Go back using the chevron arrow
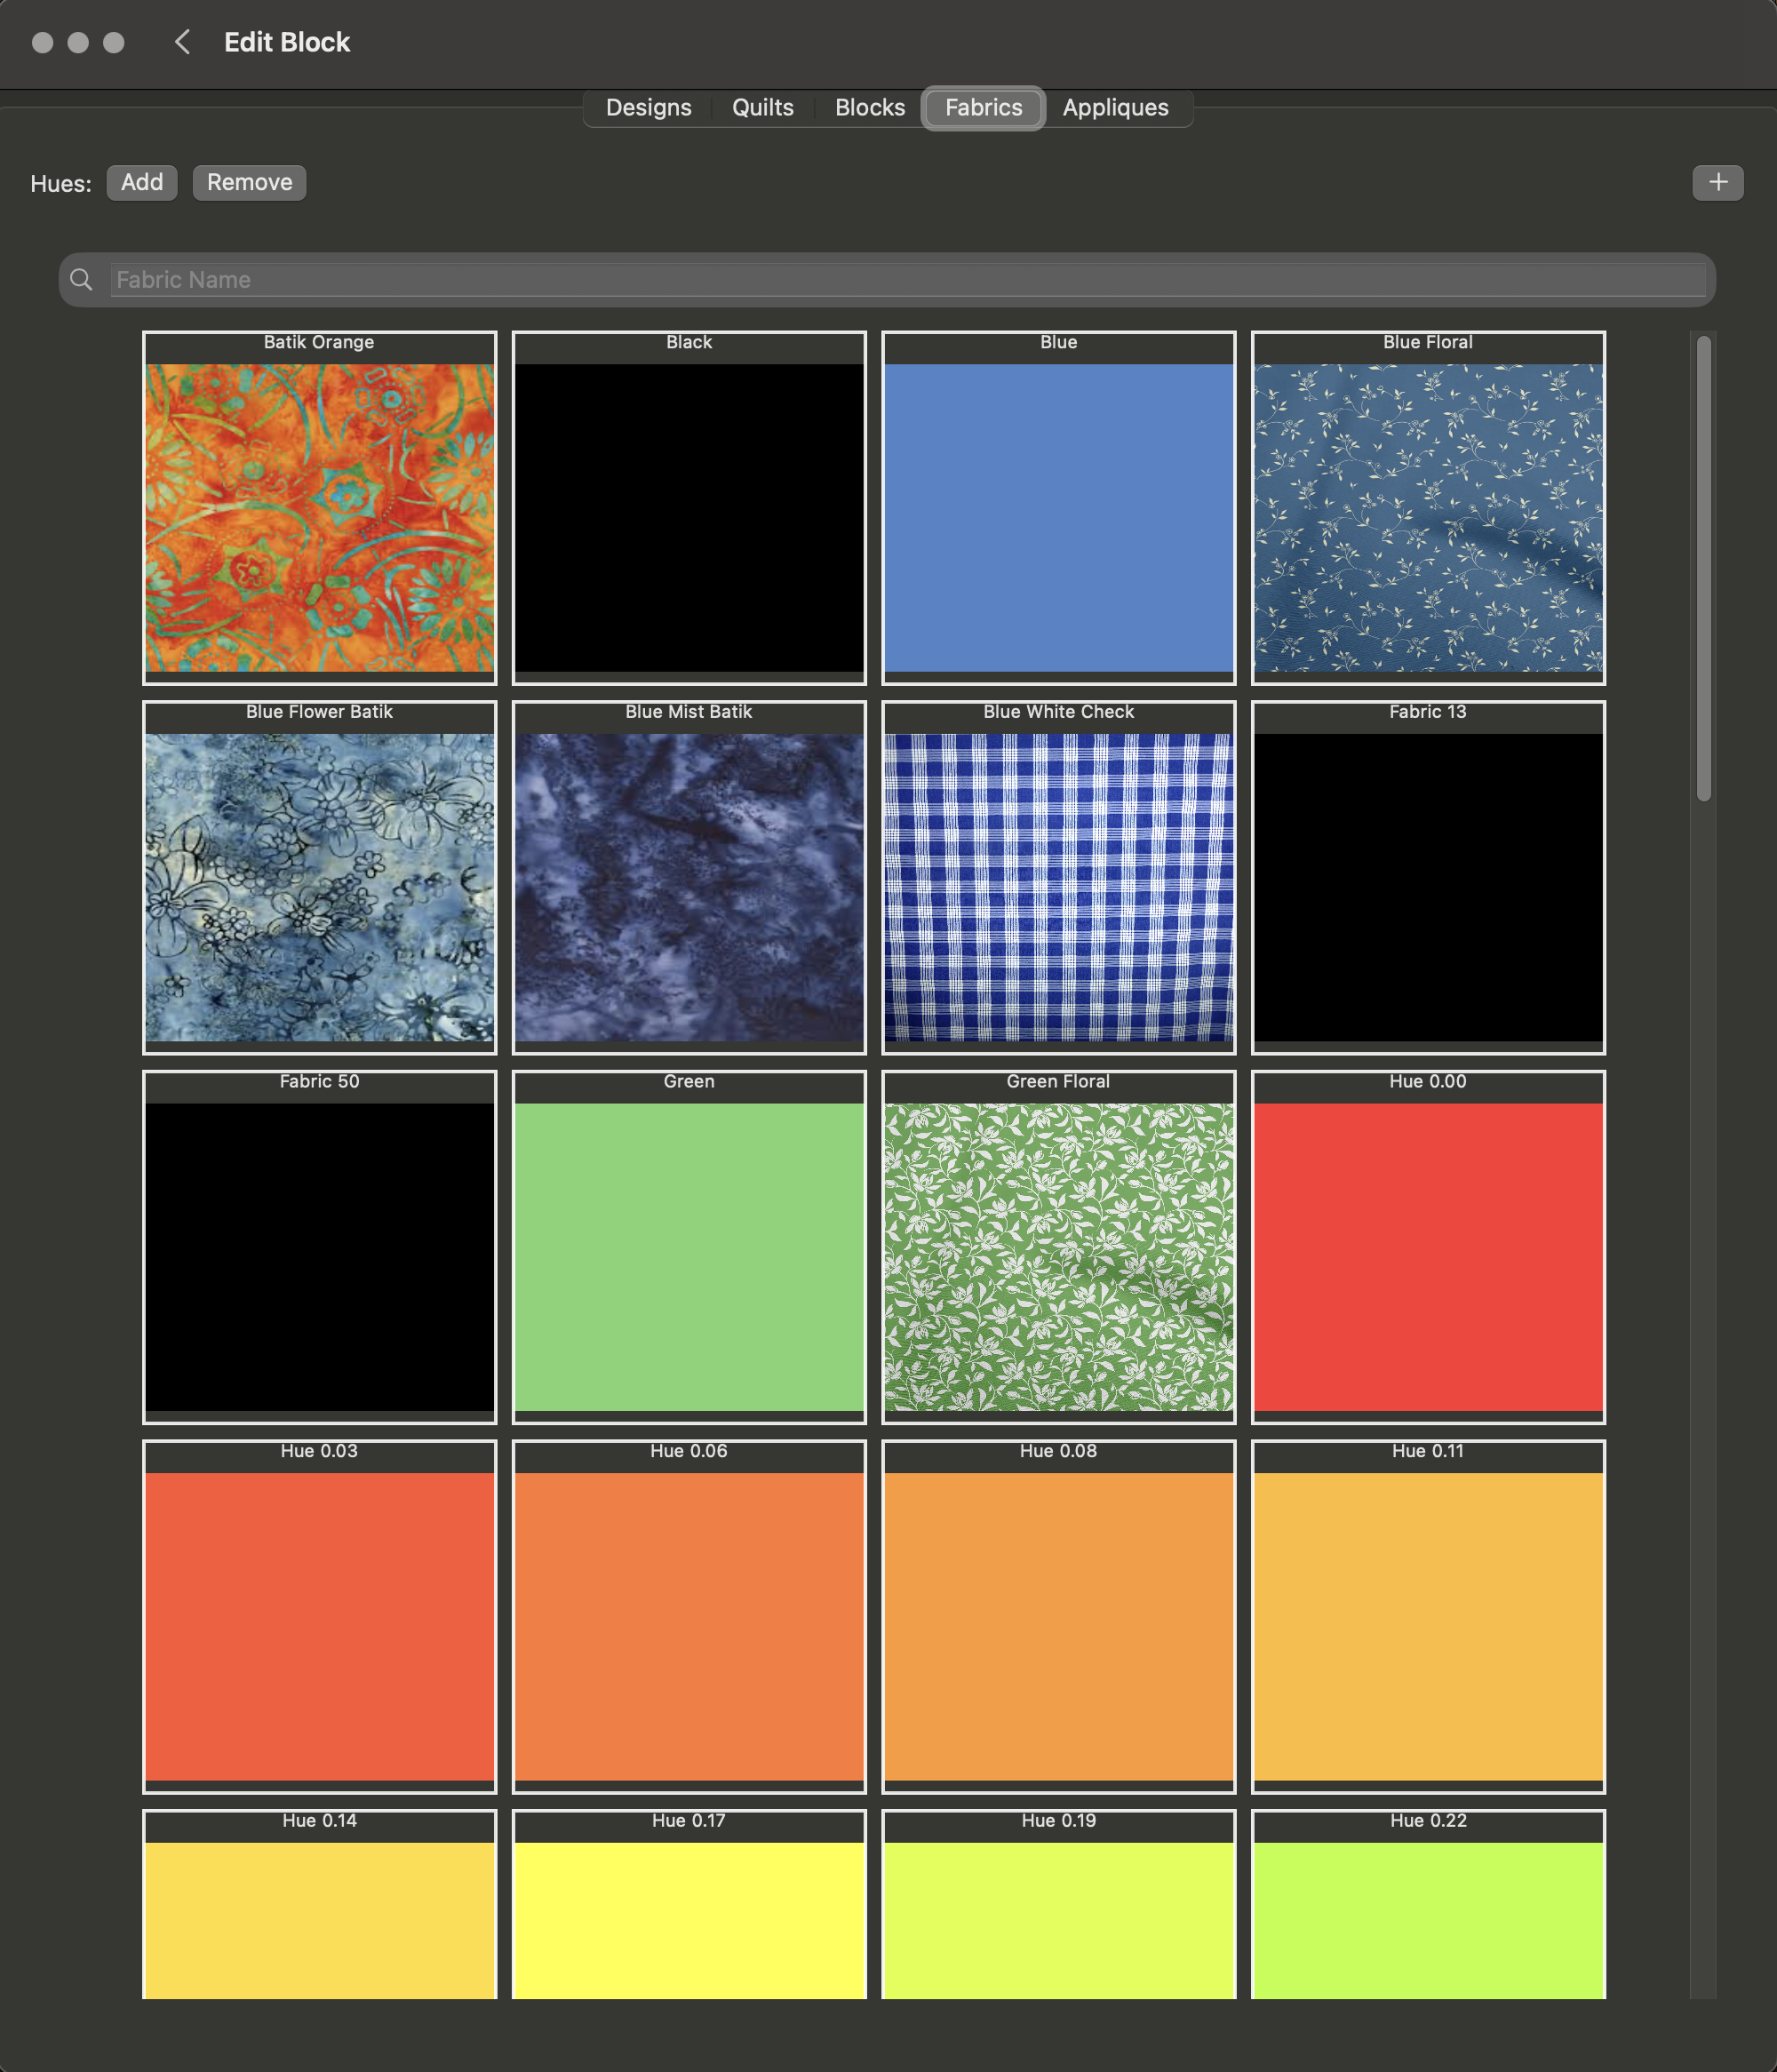The width and height of the screenshot is (1777, 2072). [182, 42]
